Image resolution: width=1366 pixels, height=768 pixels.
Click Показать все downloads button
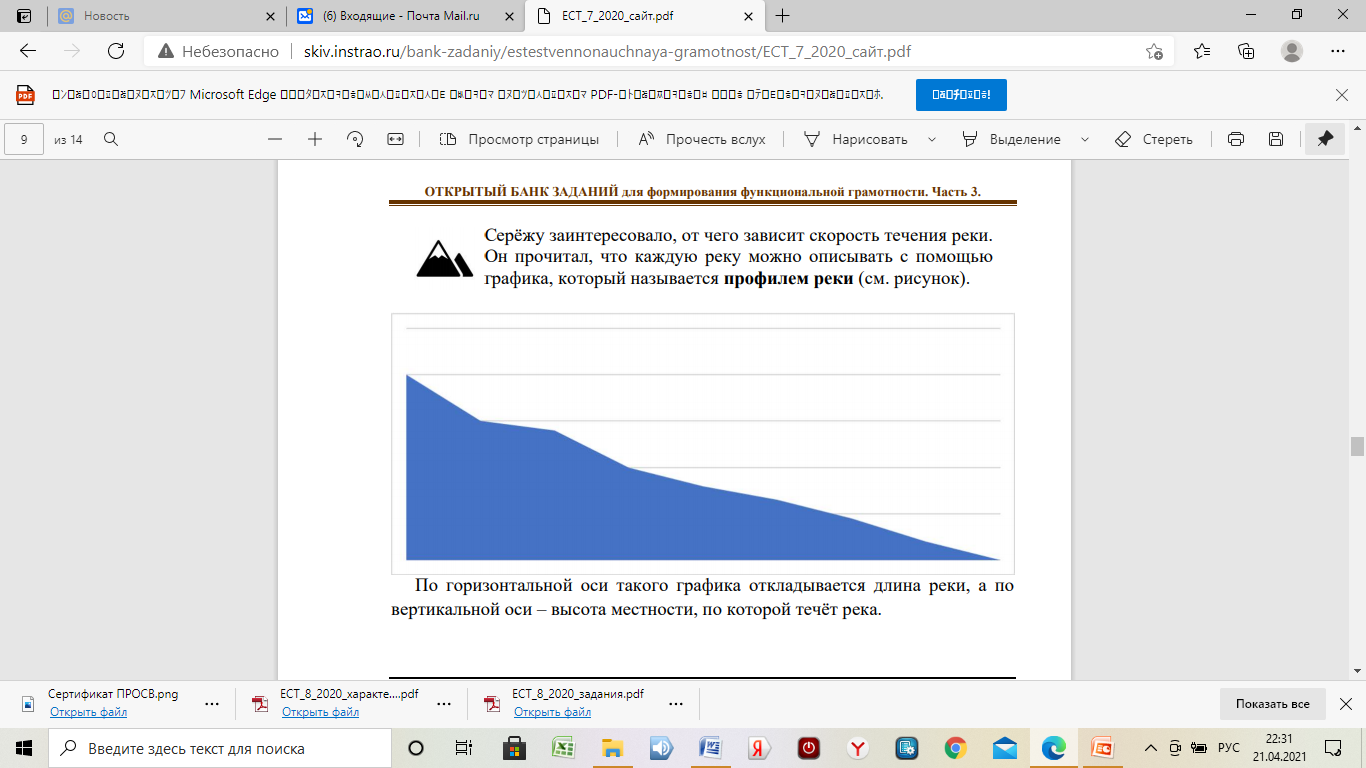1272,704
